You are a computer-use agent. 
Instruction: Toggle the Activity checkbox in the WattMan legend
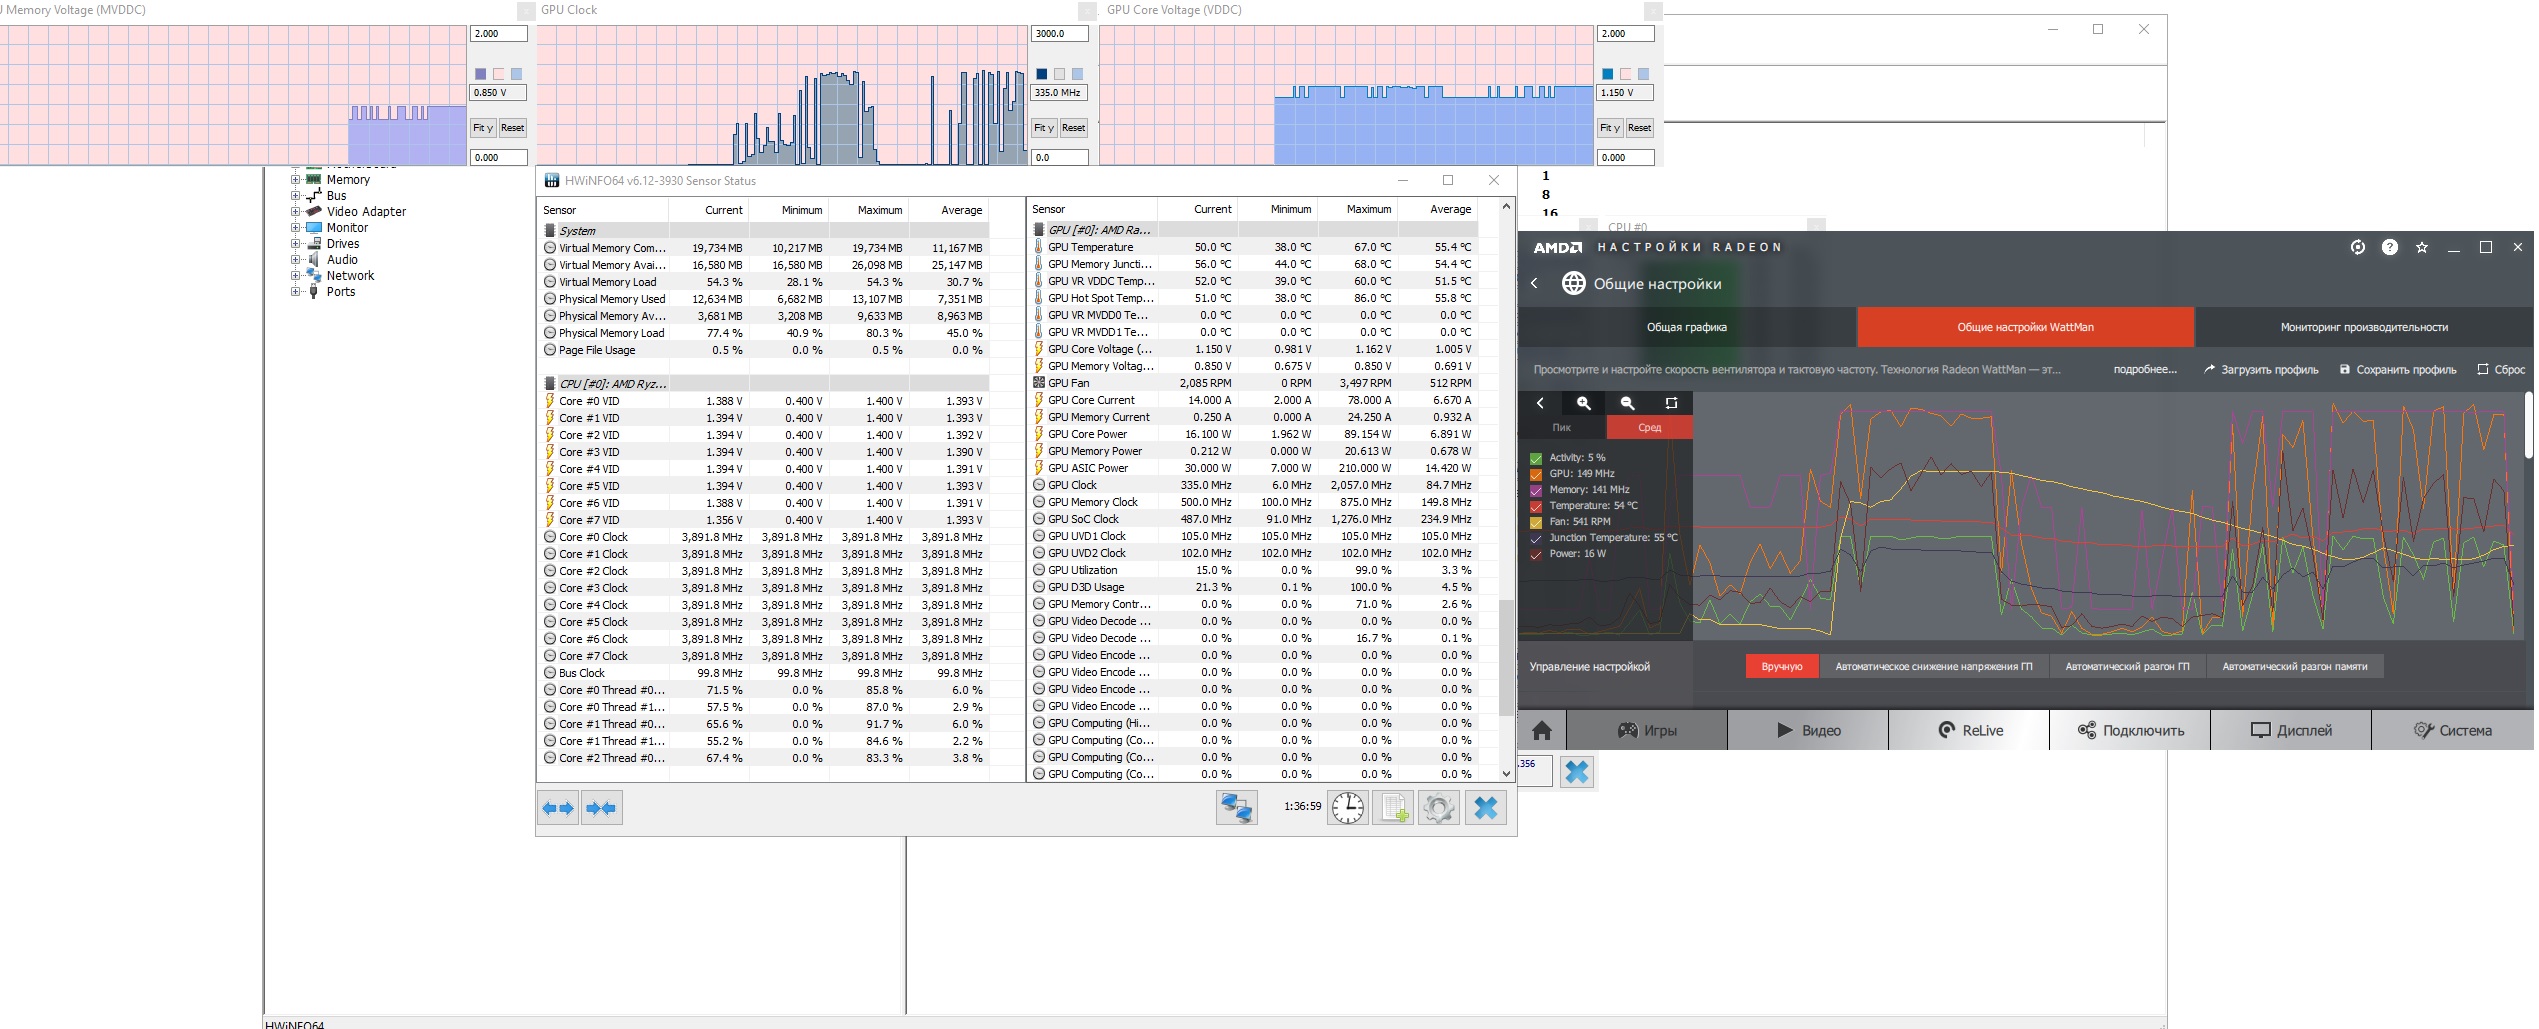[x=1536, y=459]
